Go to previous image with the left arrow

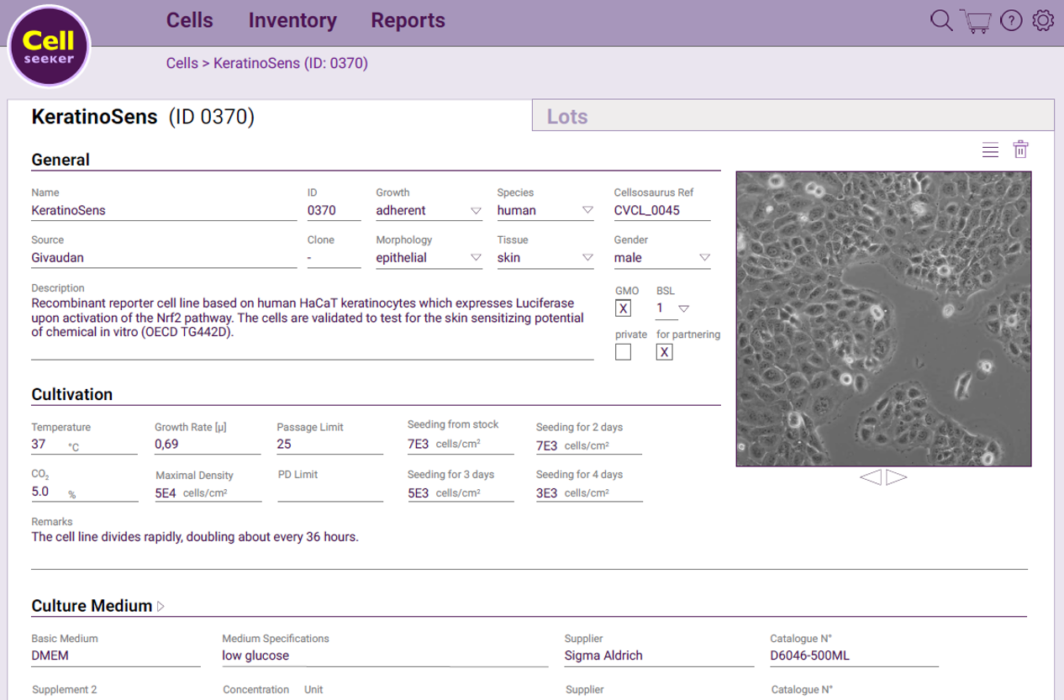pos(873,477)
